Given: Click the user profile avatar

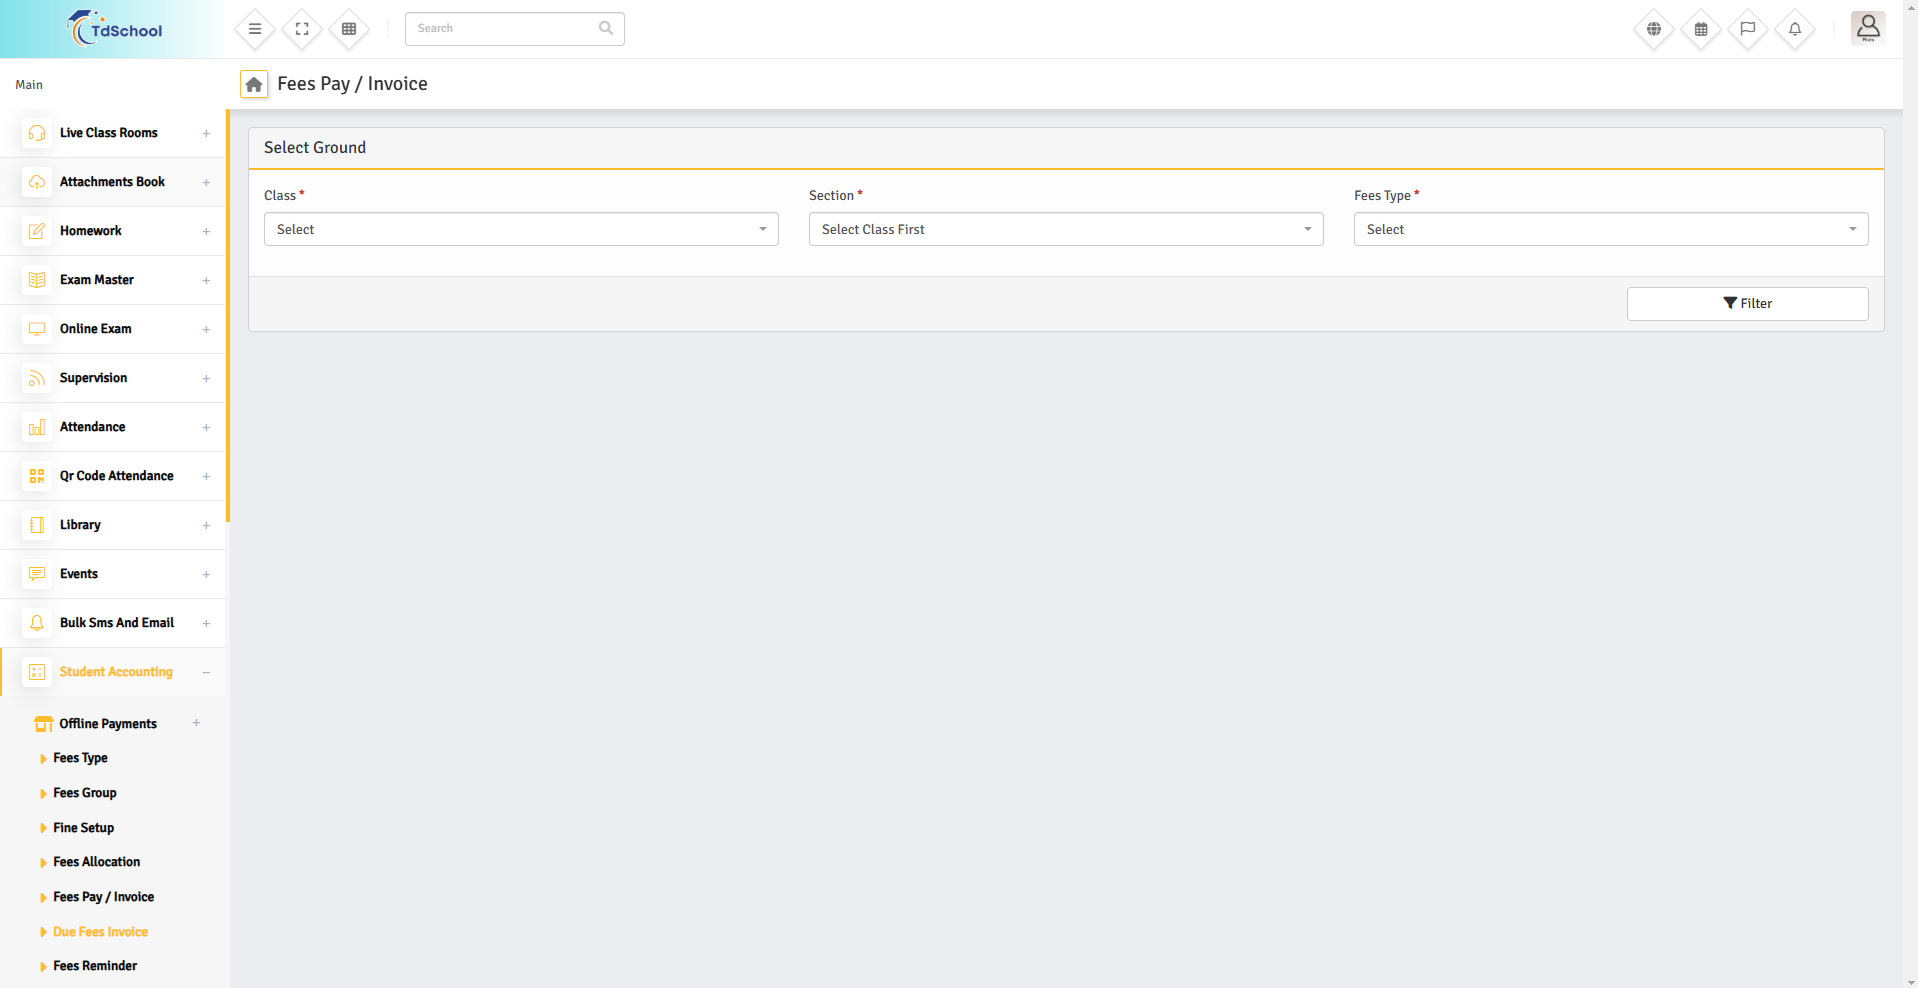Looking at the screenshot, I should point(1867,28).
